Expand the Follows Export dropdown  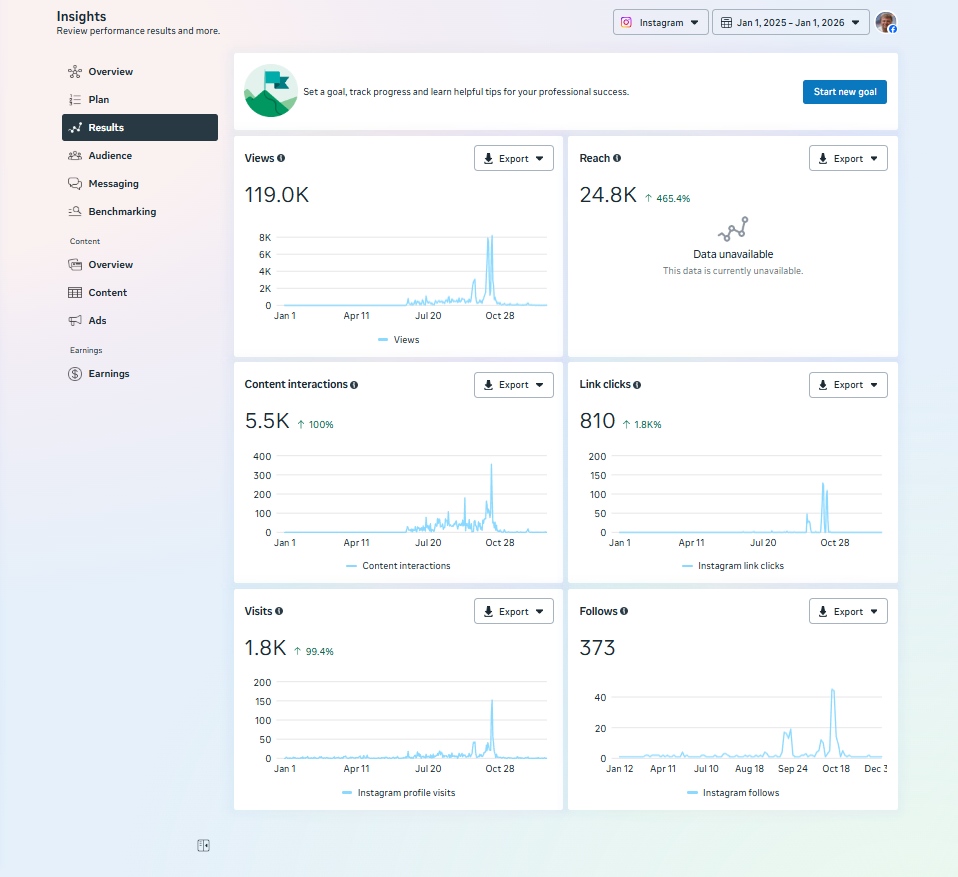pyautogui.click(x=848, y=611)
